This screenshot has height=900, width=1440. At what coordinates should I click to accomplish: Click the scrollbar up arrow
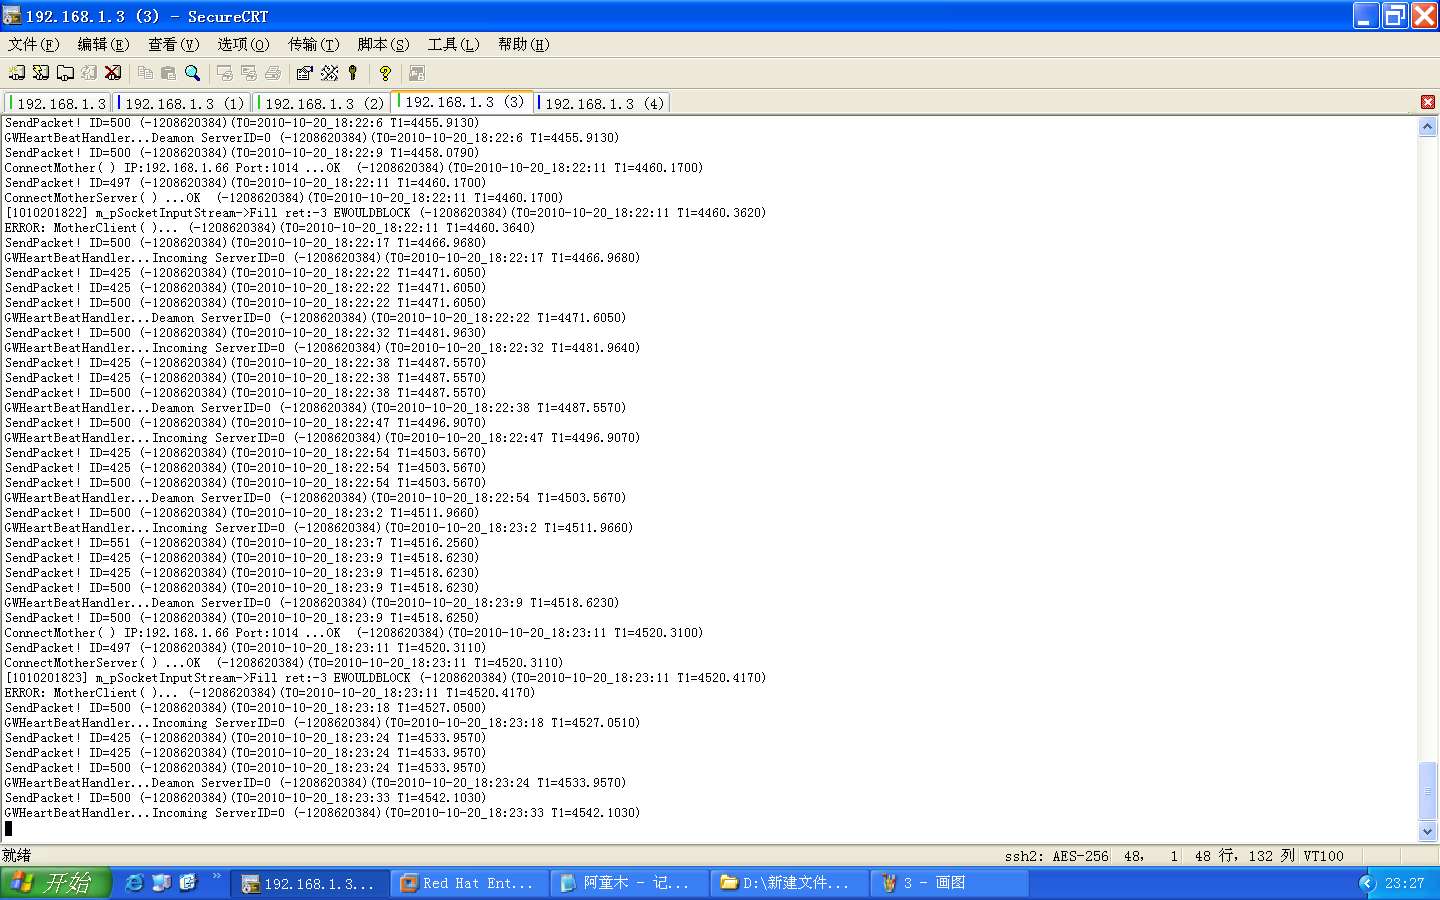(x=1428, y=127)
